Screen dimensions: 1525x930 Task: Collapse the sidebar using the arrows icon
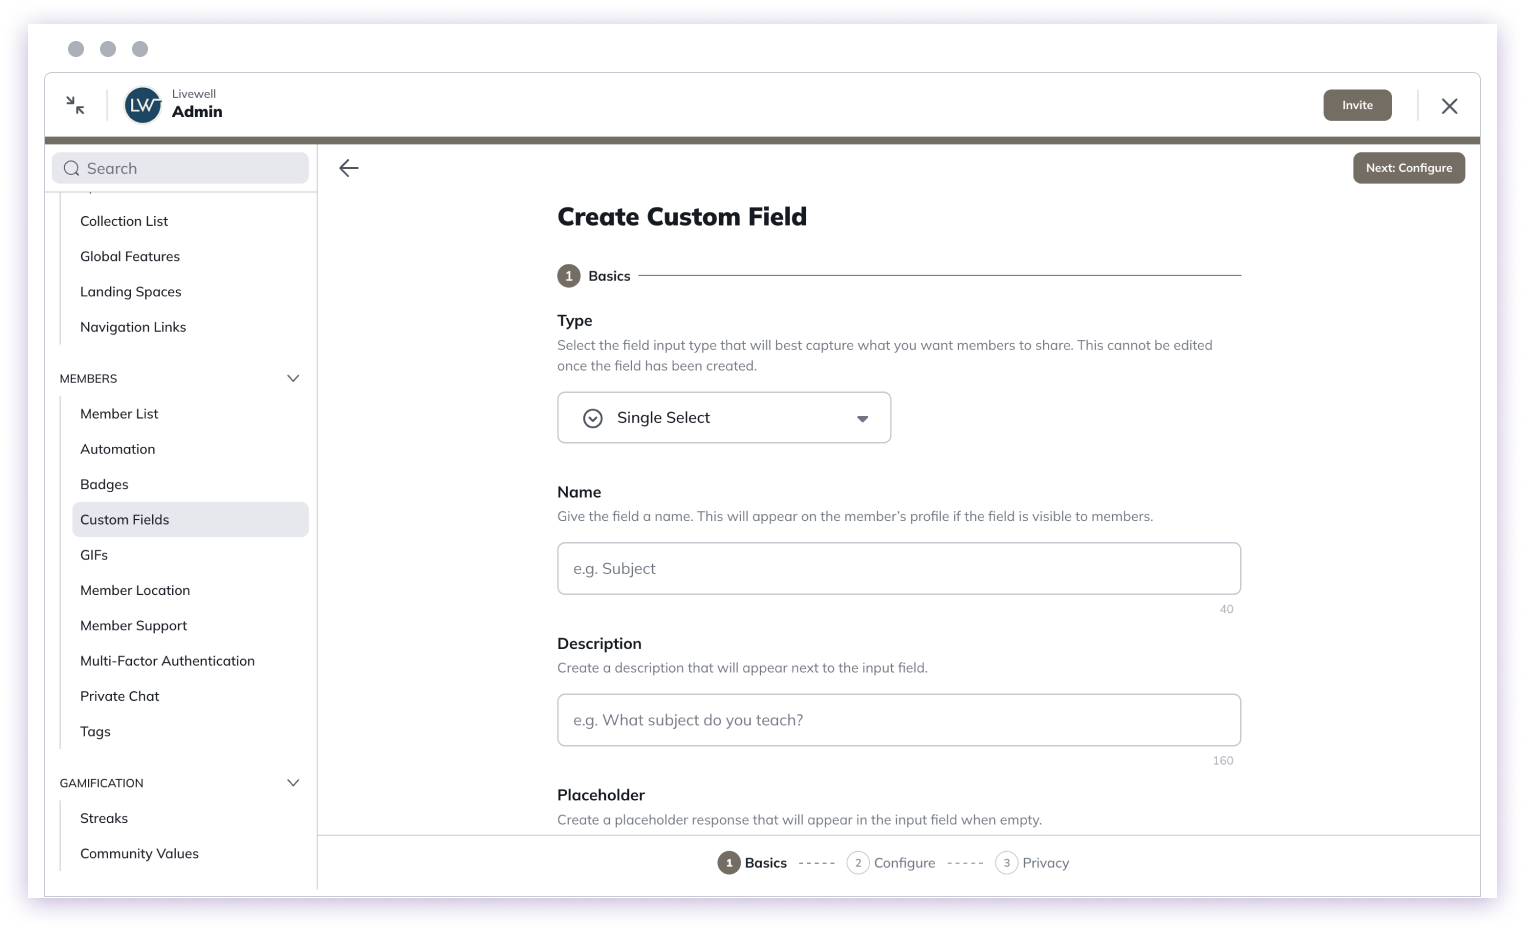click(74, 104)
